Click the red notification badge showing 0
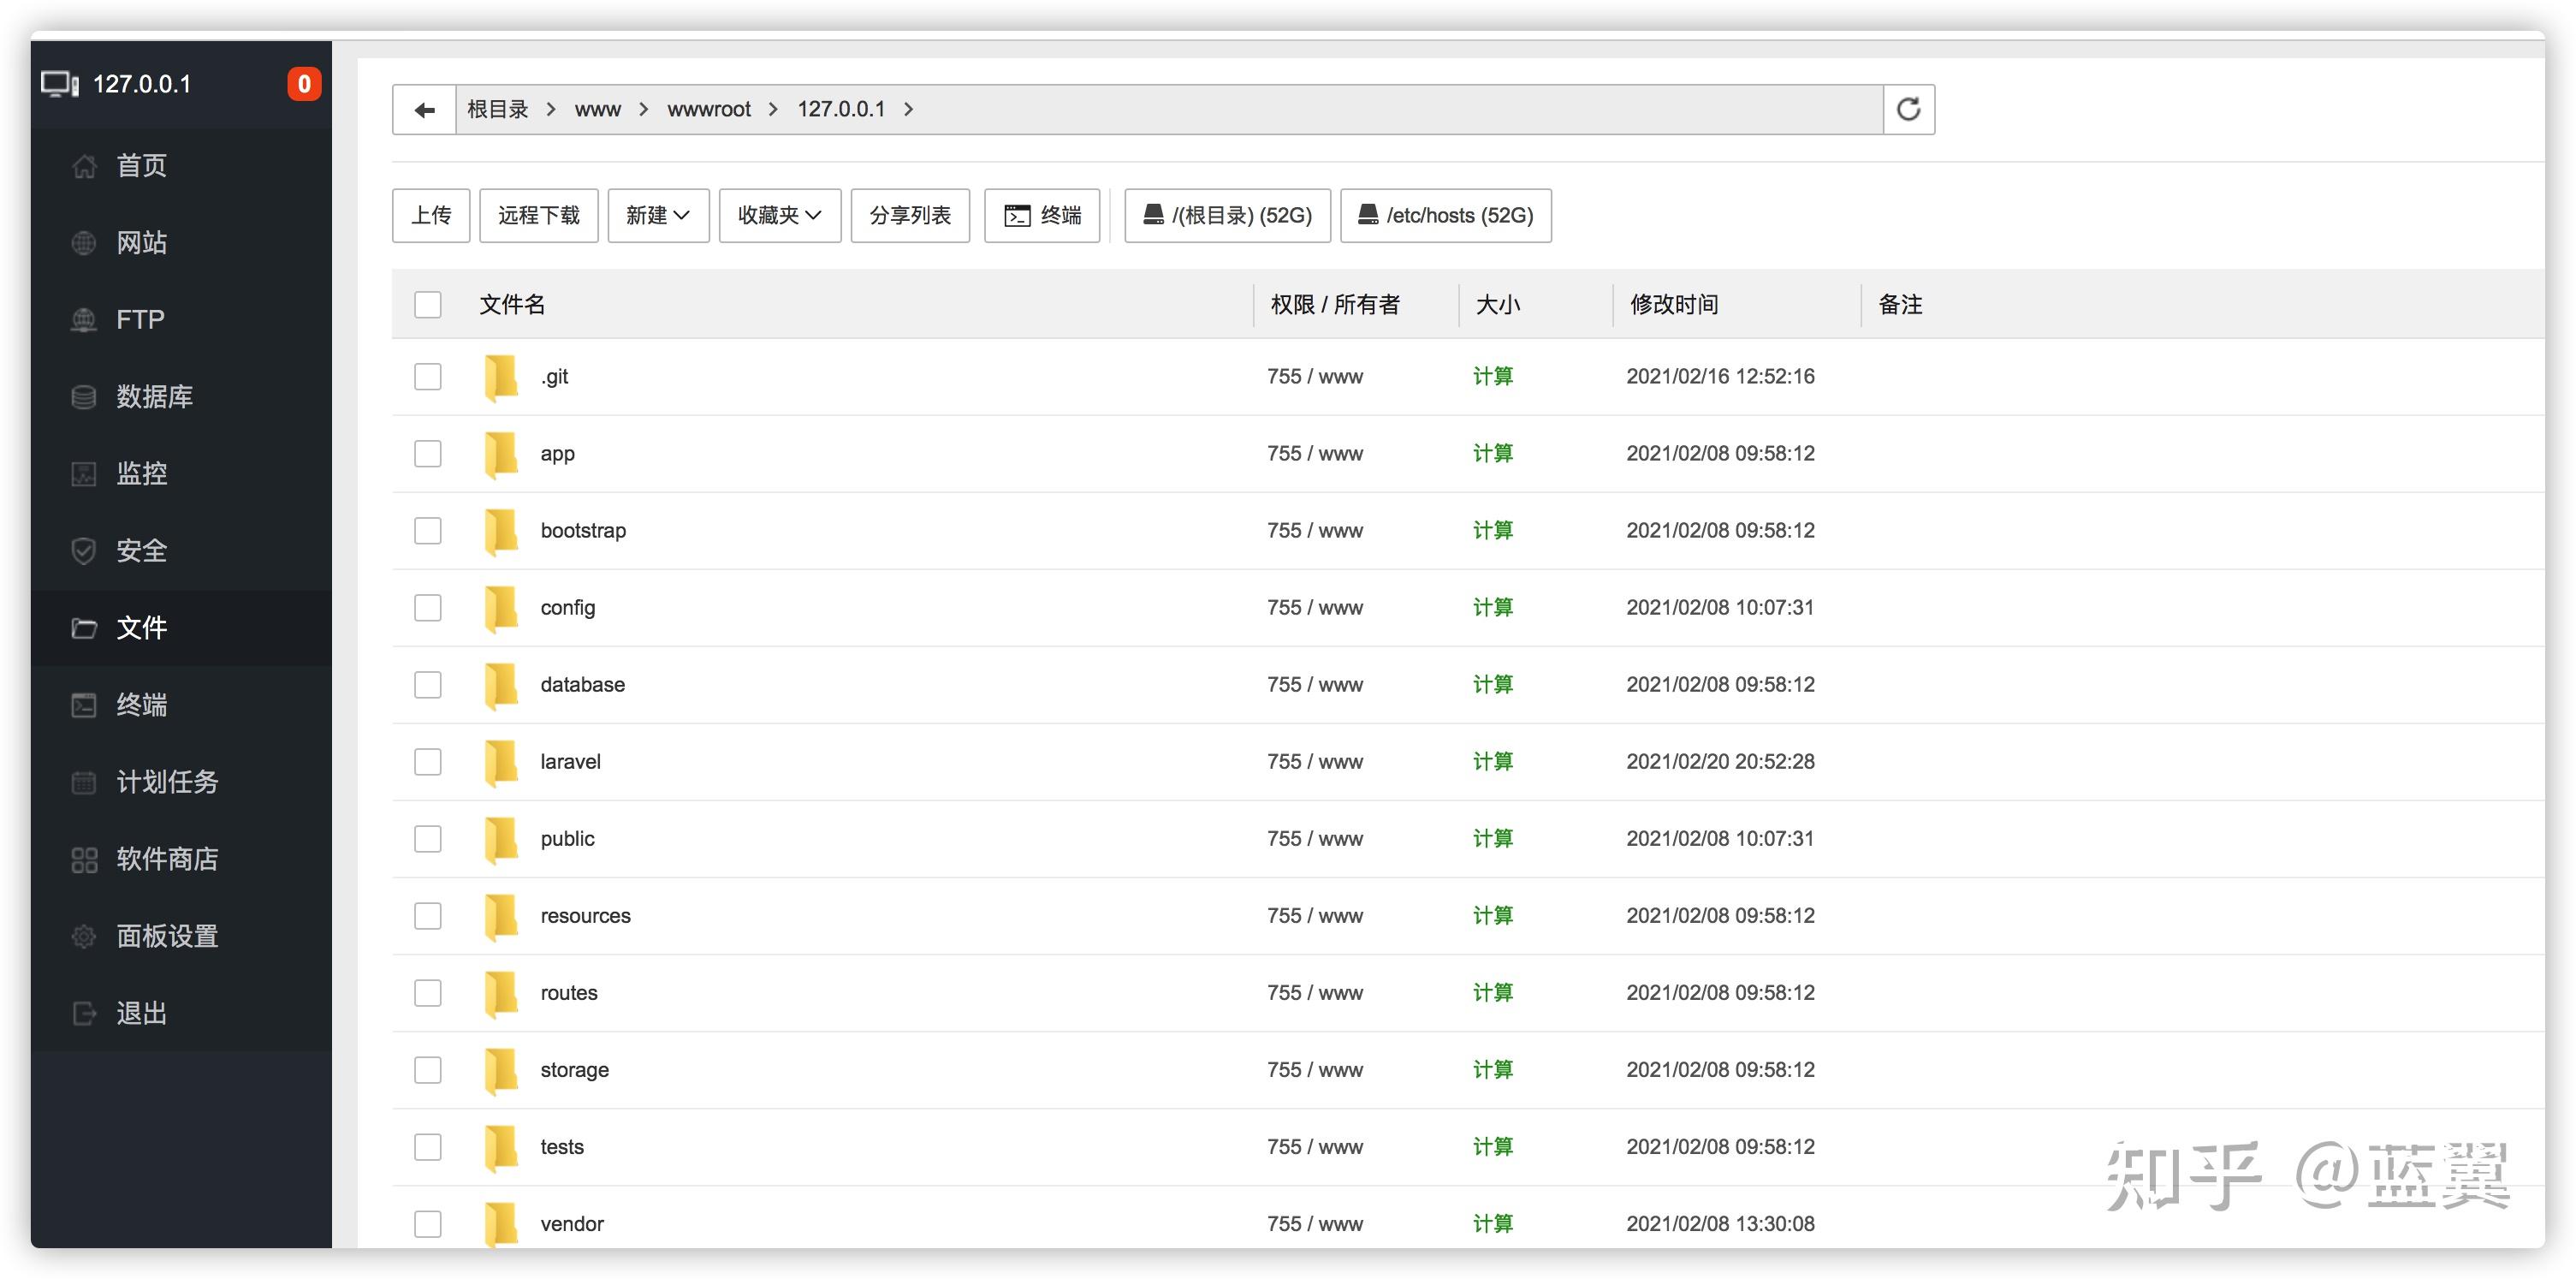Screen dimensions: 2576x1279 point(304,84)
